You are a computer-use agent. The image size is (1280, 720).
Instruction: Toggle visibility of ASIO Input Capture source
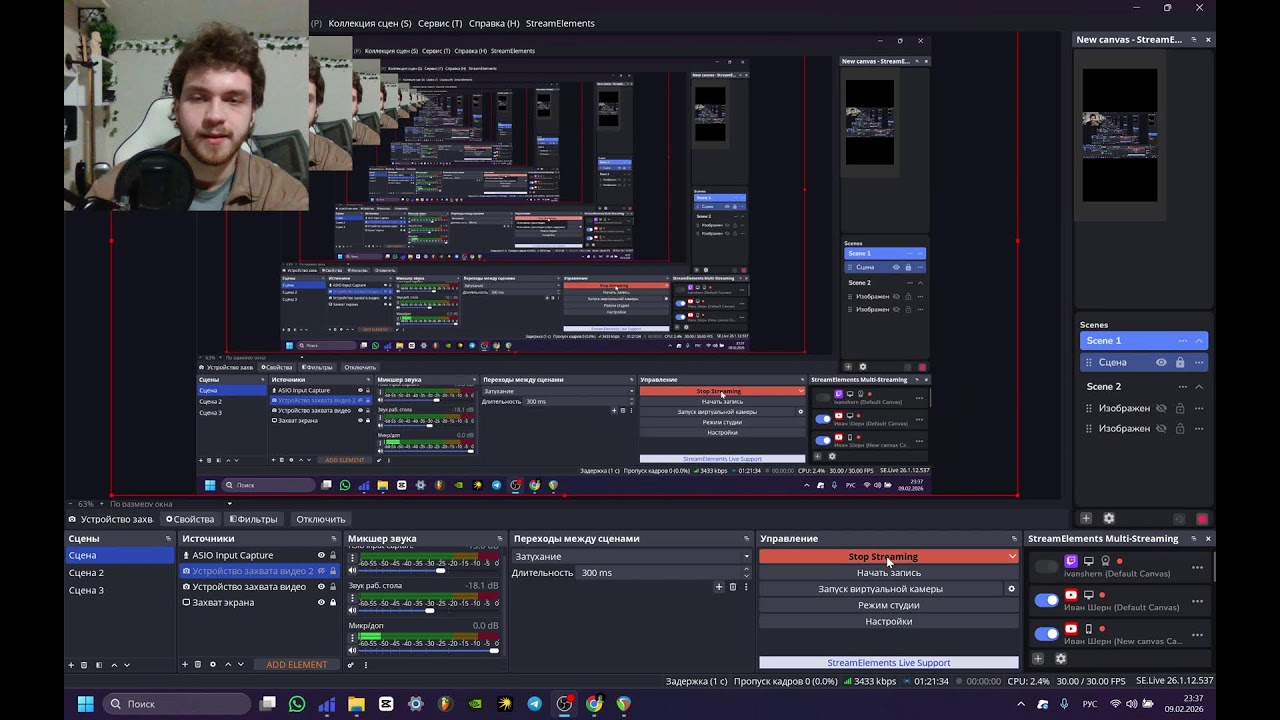[322, 556]
